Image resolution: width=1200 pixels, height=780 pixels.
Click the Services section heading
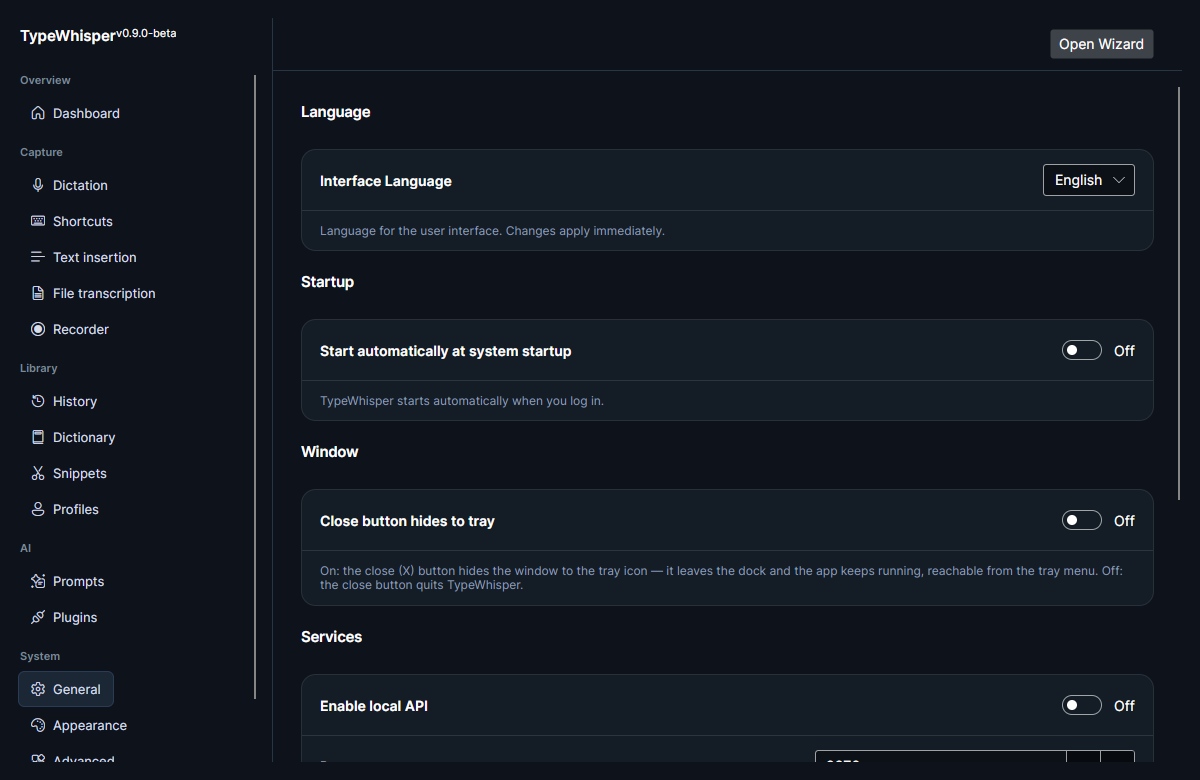(x=331, y=637)
